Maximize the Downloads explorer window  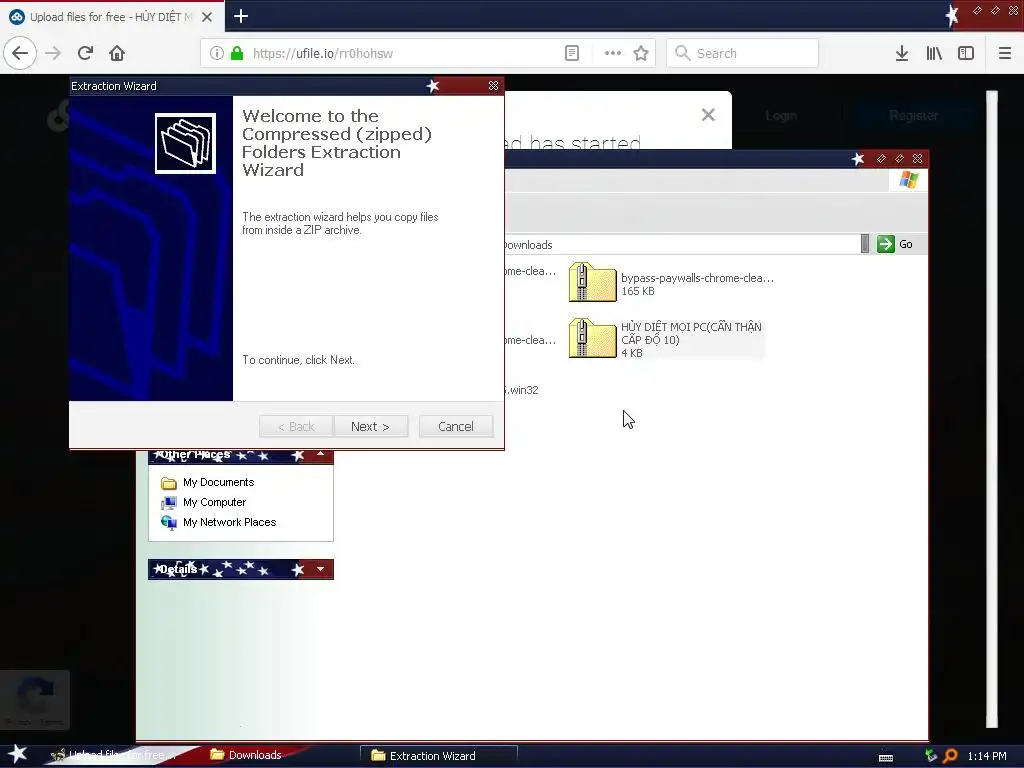click(x=899, y=159)
